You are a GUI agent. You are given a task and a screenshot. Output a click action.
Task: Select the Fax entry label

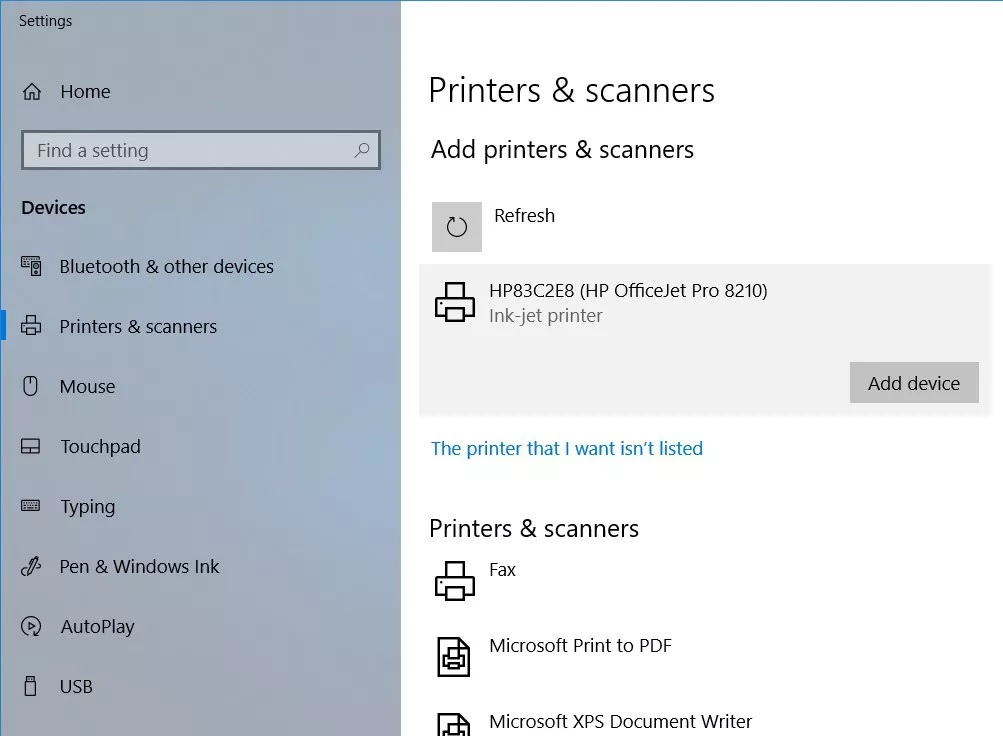(502, 570)
